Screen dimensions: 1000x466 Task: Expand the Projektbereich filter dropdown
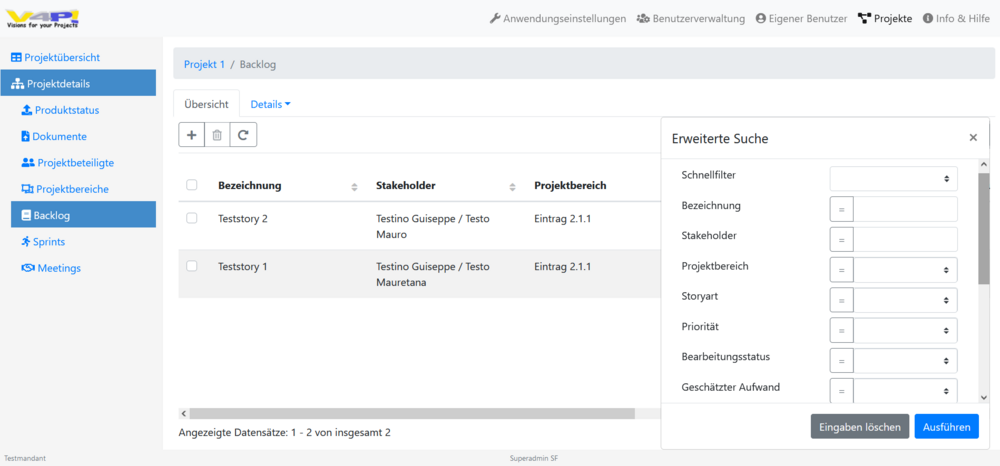(x=904, y=269)
